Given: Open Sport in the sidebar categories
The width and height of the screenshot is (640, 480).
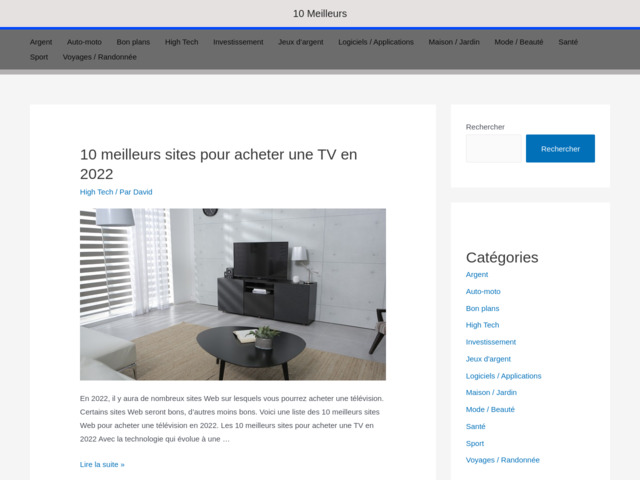Looking at the screenshot, I should point(475,443).
